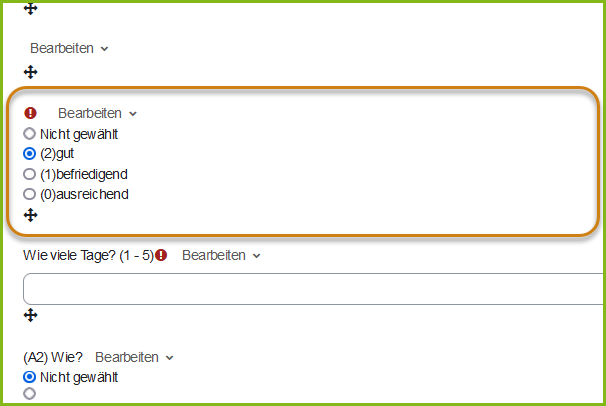This screenshot has width=606, height=406.
Task: Open Bearbeiten dropdown next to (A2) Wie?
Action: tap(134, 357)
